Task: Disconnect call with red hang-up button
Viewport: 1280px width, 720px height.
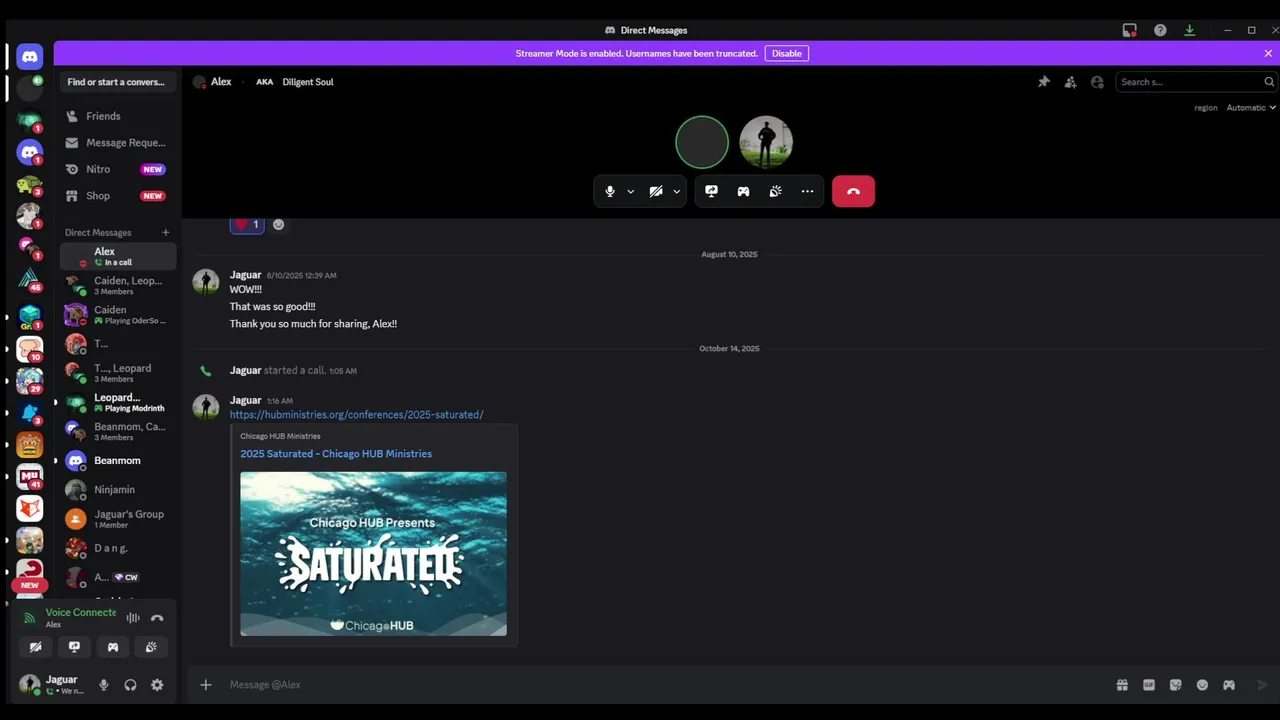Action: pyautogui.click(x=853, y=191)
